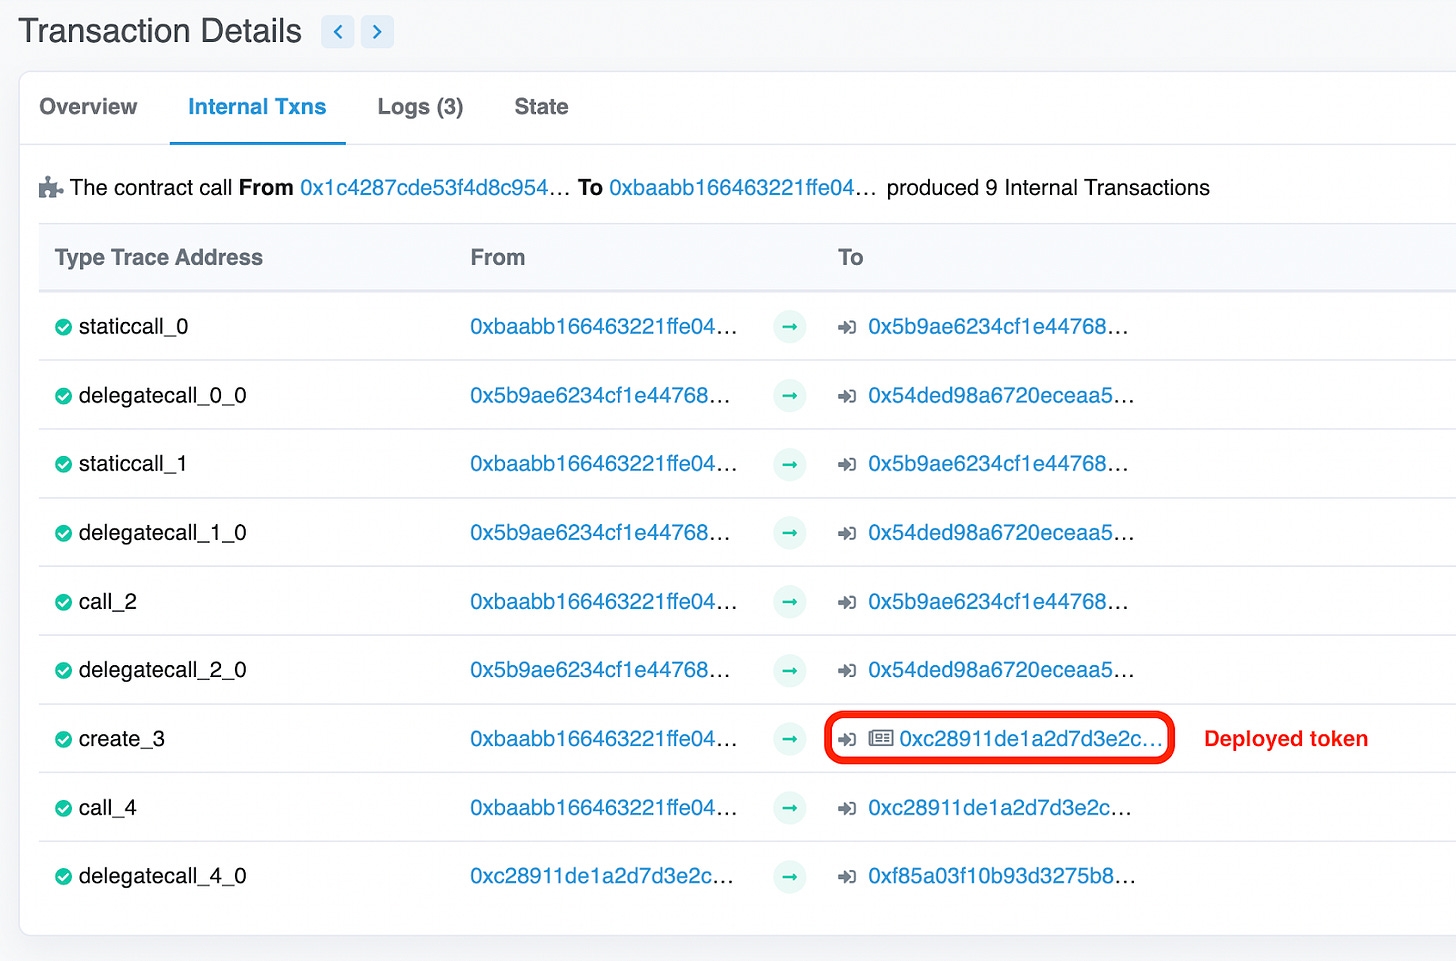1456x961 pixels.
Task: Click the contract puzzle icon beside call summary
Action: [x=50, y=188]
